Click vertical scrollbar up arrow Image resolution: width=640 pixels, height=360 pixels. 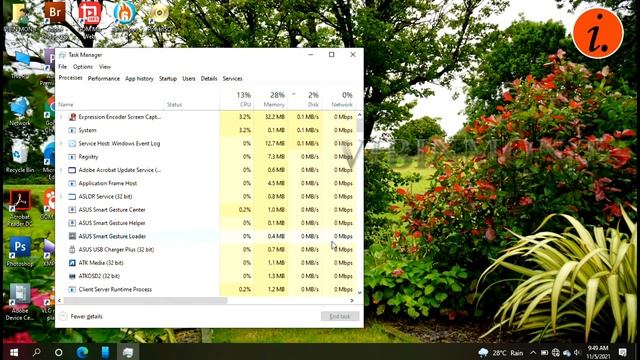360,115
